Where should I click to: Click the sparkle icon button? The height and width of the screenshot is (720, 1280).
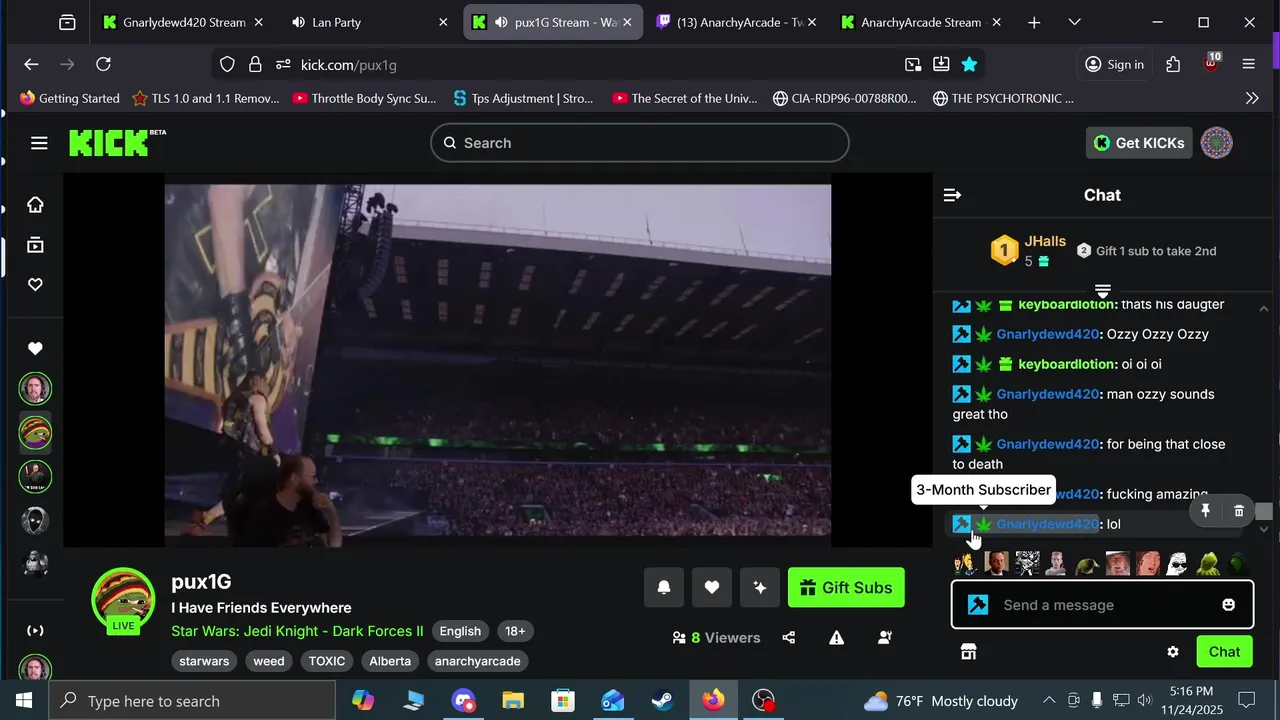760,588
